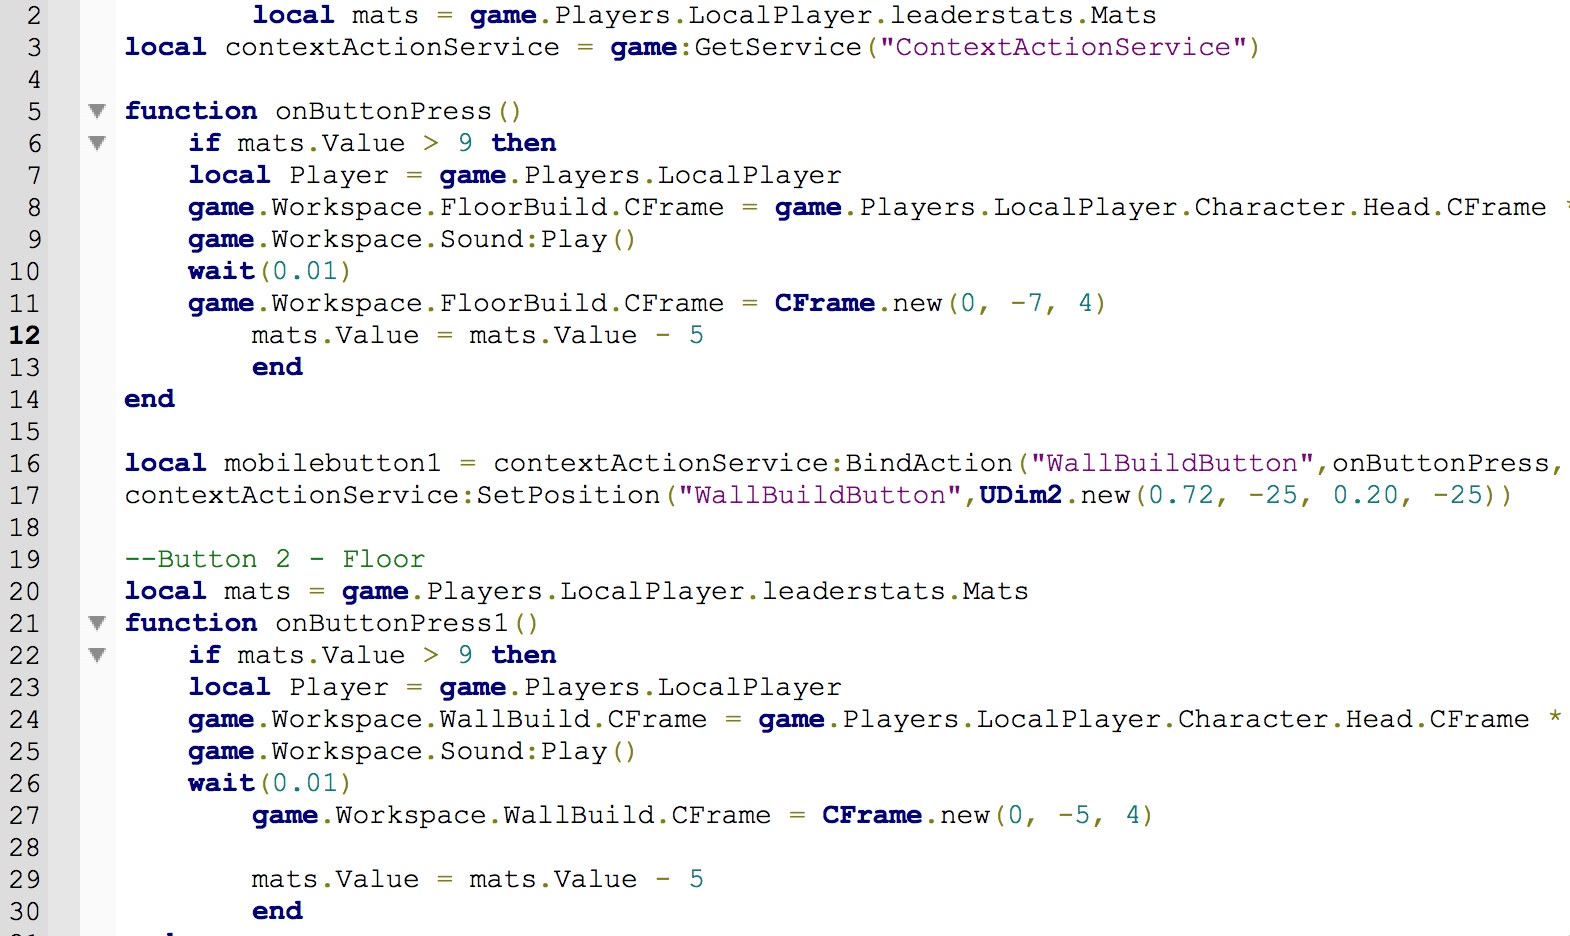This screenshot has height=936, width=1570.
Task: Click 'Character.Head.CFrame' on line 24
Action: pyautogui.click(x=1353, y=719)
